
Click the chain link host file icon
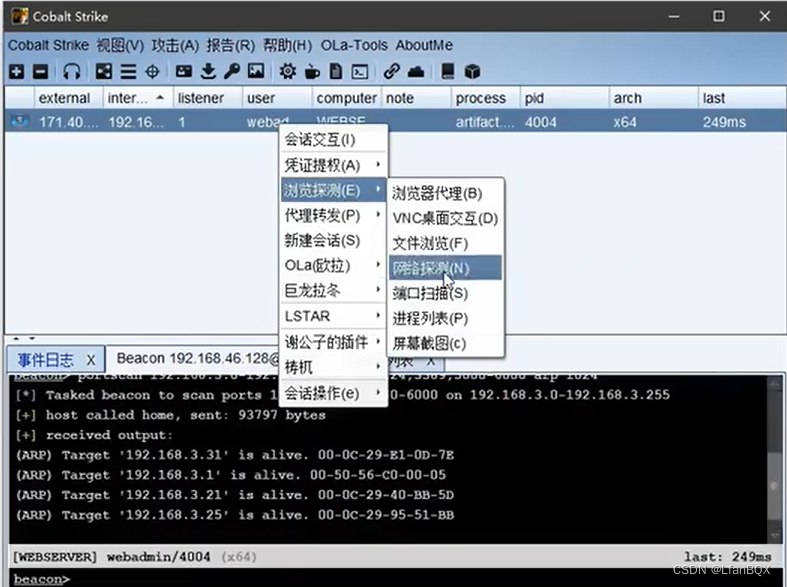click(391, 72)
